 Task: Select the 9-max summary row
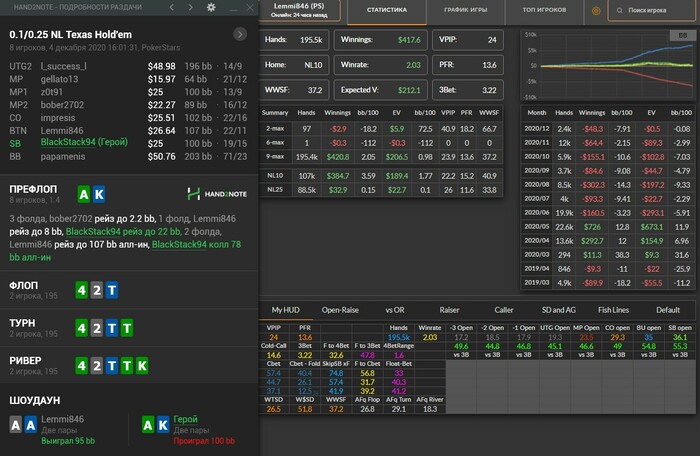pyautogui.click(x=381, y=157)
